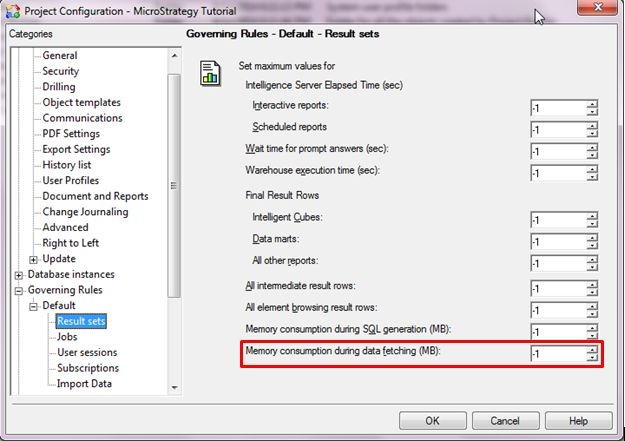
Task: Select User Profiles category
Action: point(71,180)
